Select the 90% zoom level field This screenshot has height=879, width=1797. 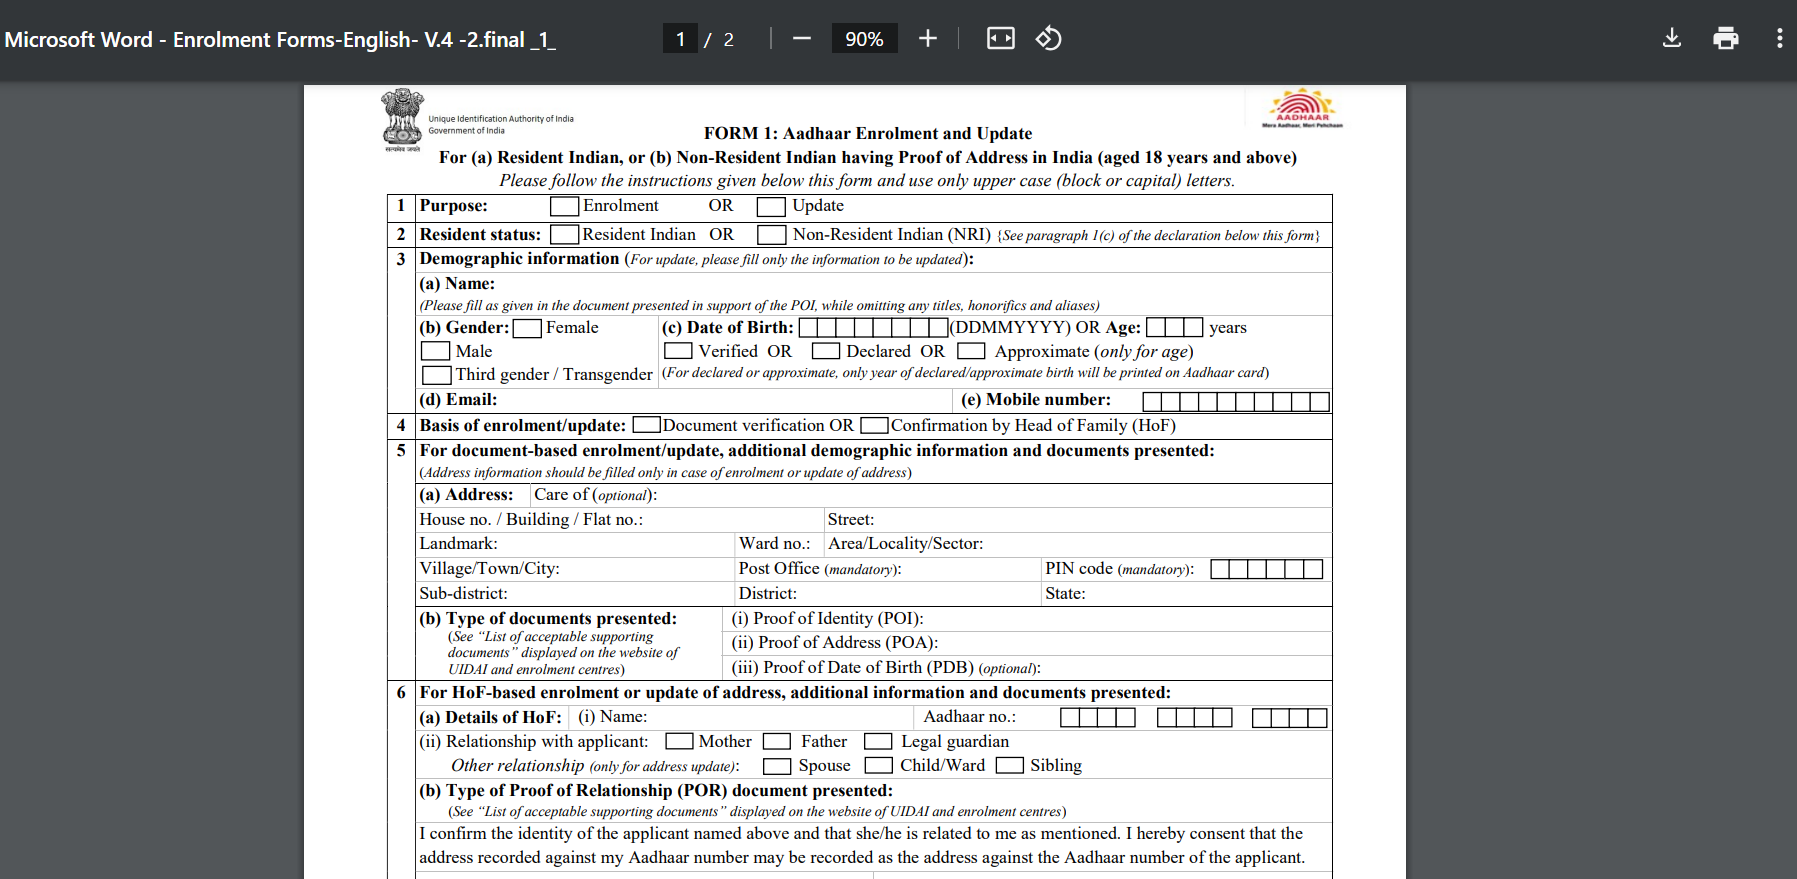tap(864, 39)
